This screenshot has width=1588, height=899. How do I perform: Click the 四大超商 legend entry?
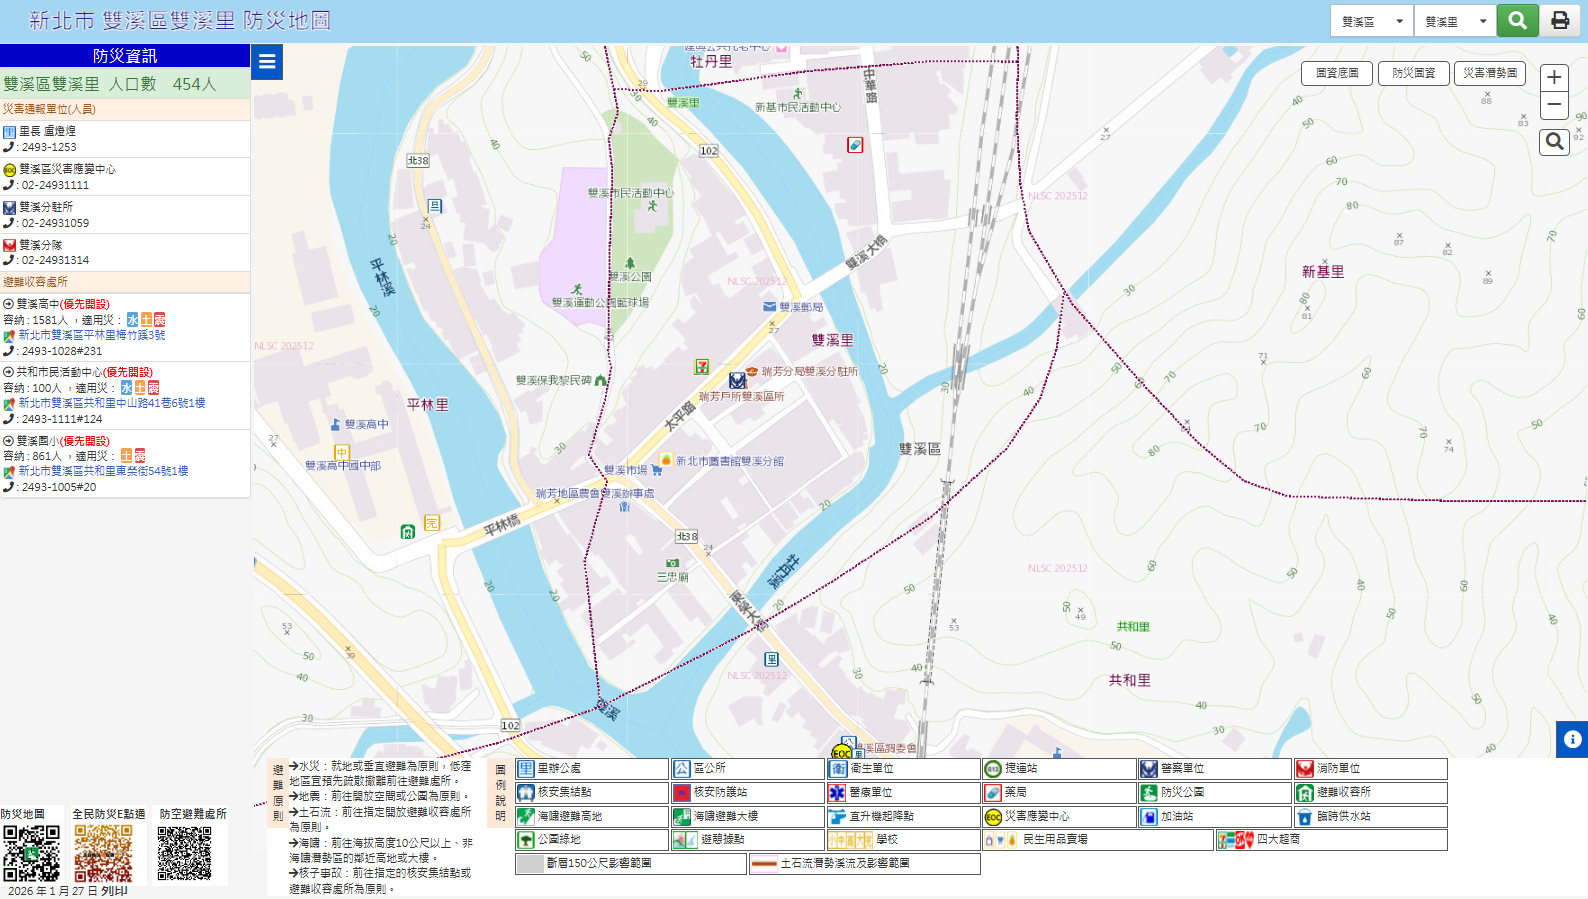click(x=1332, y=840)
